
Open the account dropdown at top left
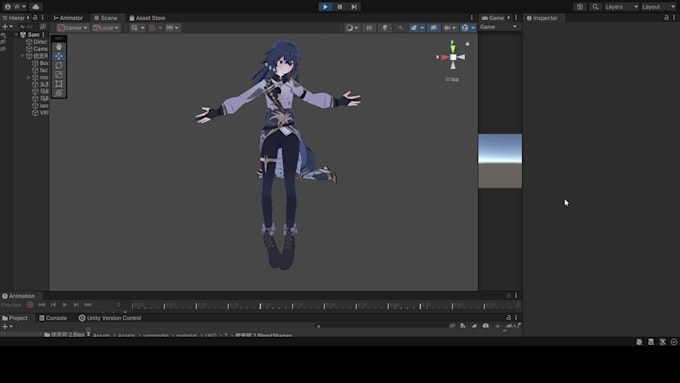16,7
